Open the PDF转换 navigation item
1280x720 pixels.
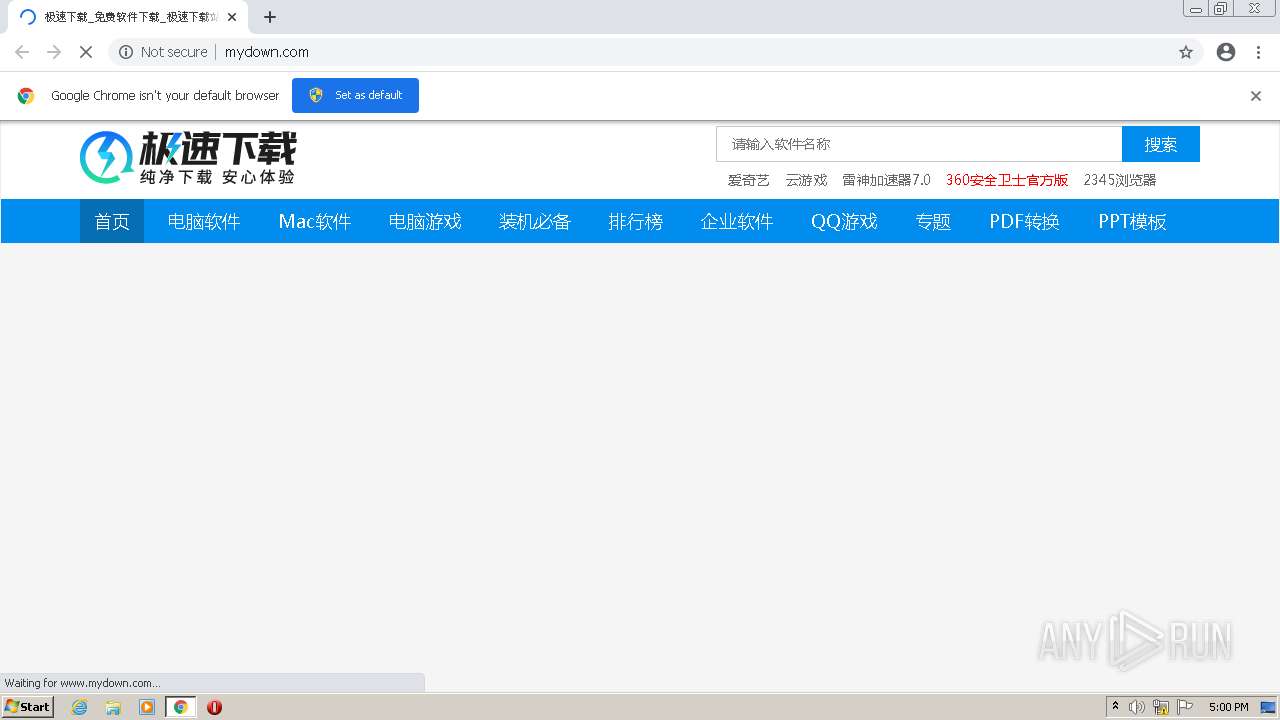click(1025, 221)
